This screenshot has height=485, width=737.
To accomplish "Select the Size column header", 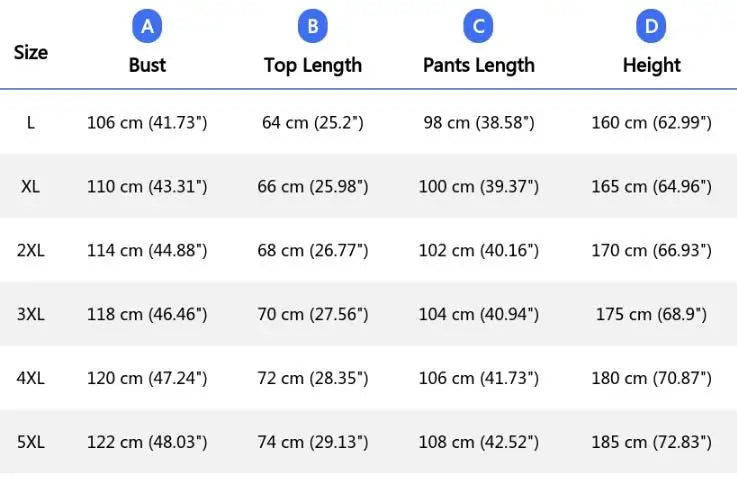I will point(31,52).
